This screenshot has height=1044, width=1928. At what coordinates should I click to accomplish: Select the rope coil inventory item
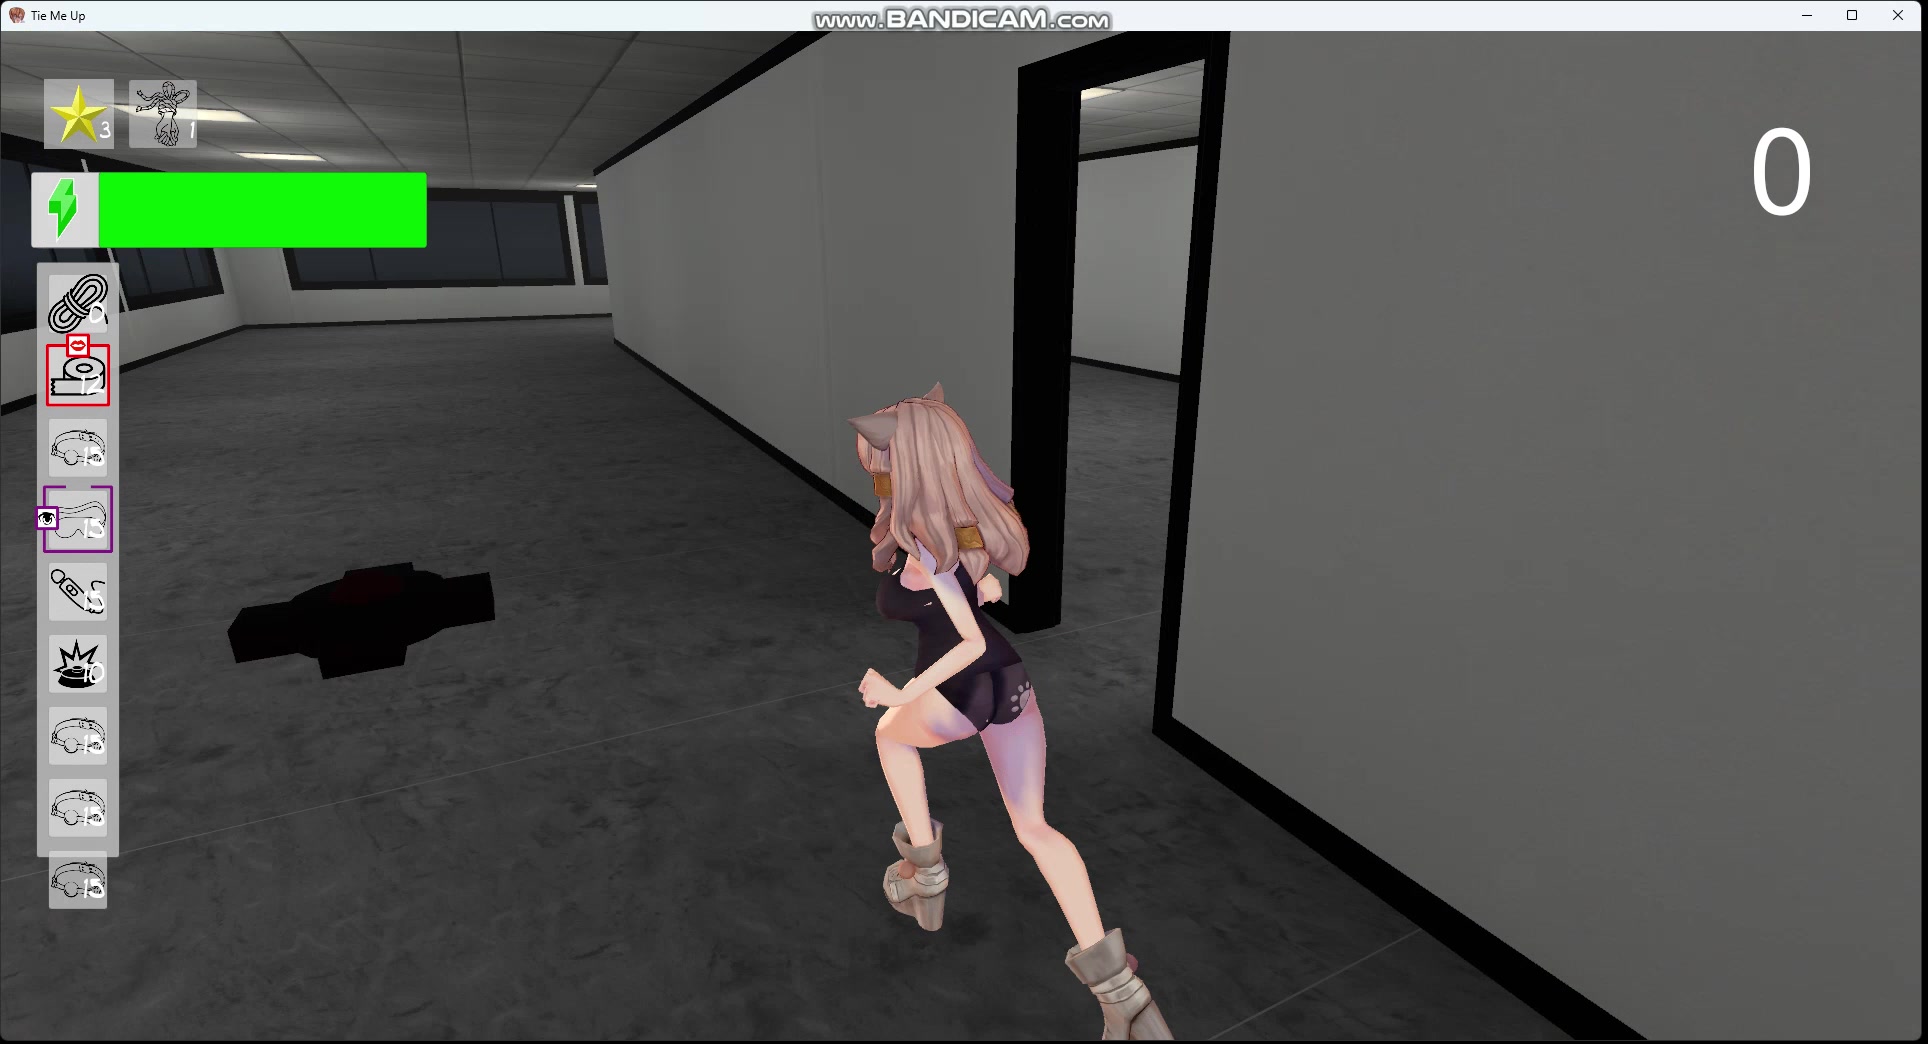point(78,303)
